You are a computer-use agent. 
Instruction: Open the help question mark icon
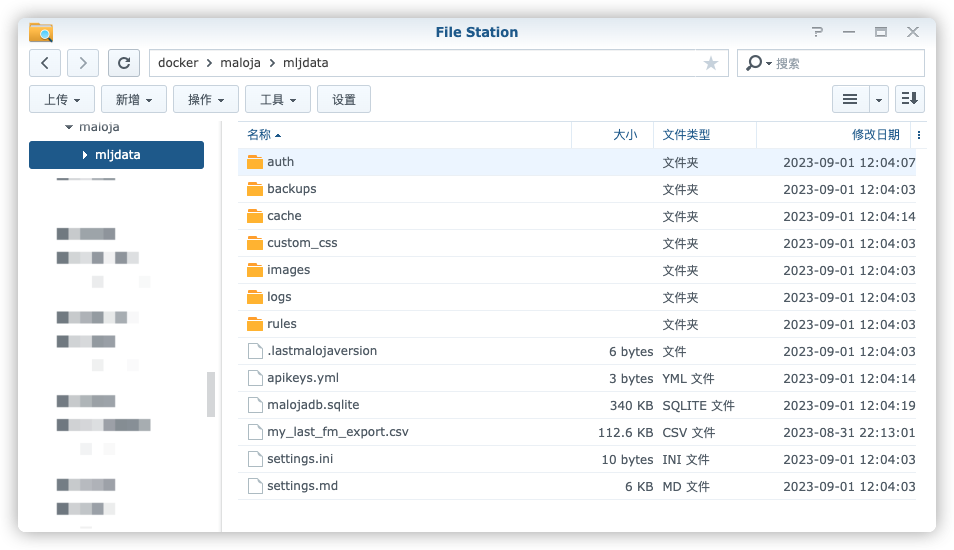click(817, 32)
